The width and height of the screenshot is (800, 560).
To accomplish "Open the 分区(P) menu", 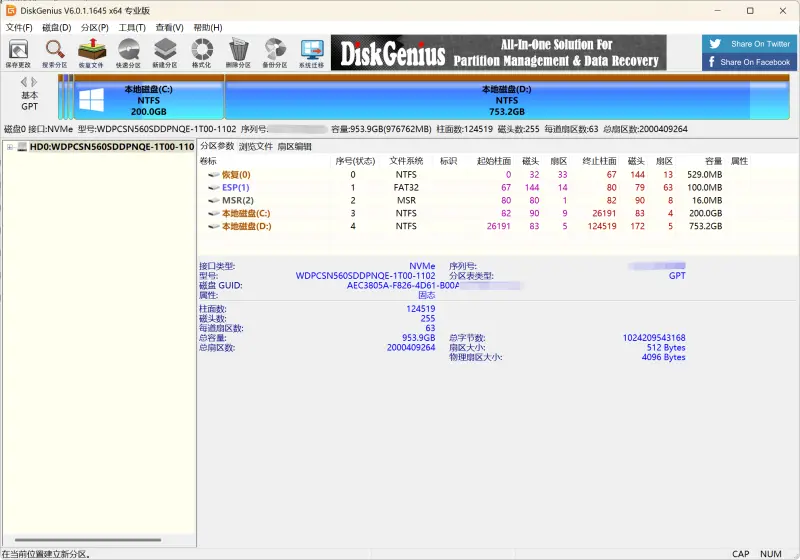I will [95, 28].
